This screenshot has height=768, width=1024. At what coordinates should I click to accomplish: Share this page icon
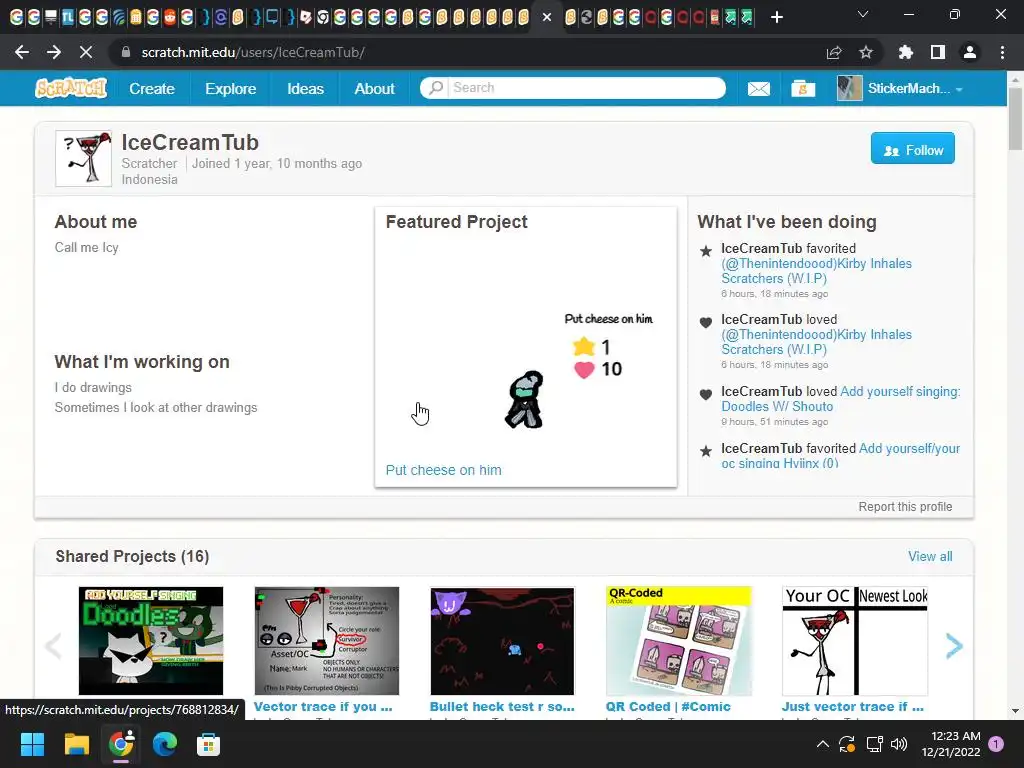tap(834, 52)
